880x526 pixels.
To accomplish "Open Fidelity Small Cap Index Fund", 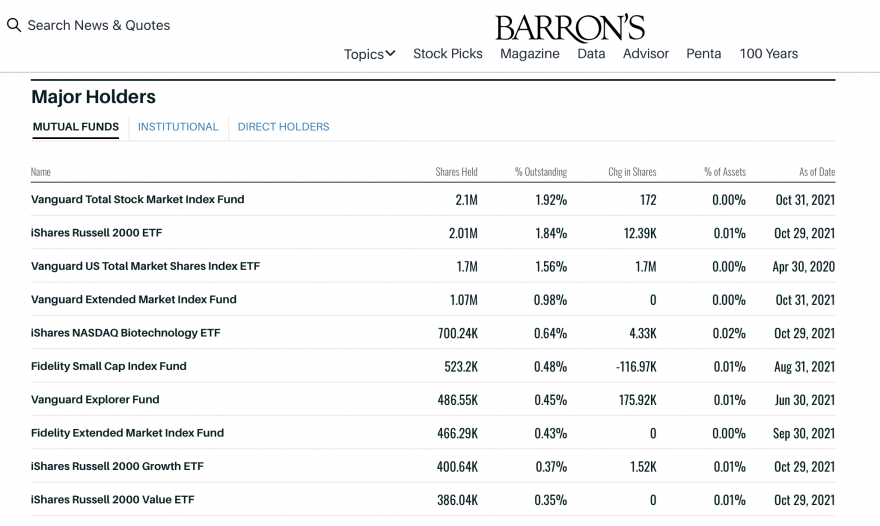I will [109, 366].
